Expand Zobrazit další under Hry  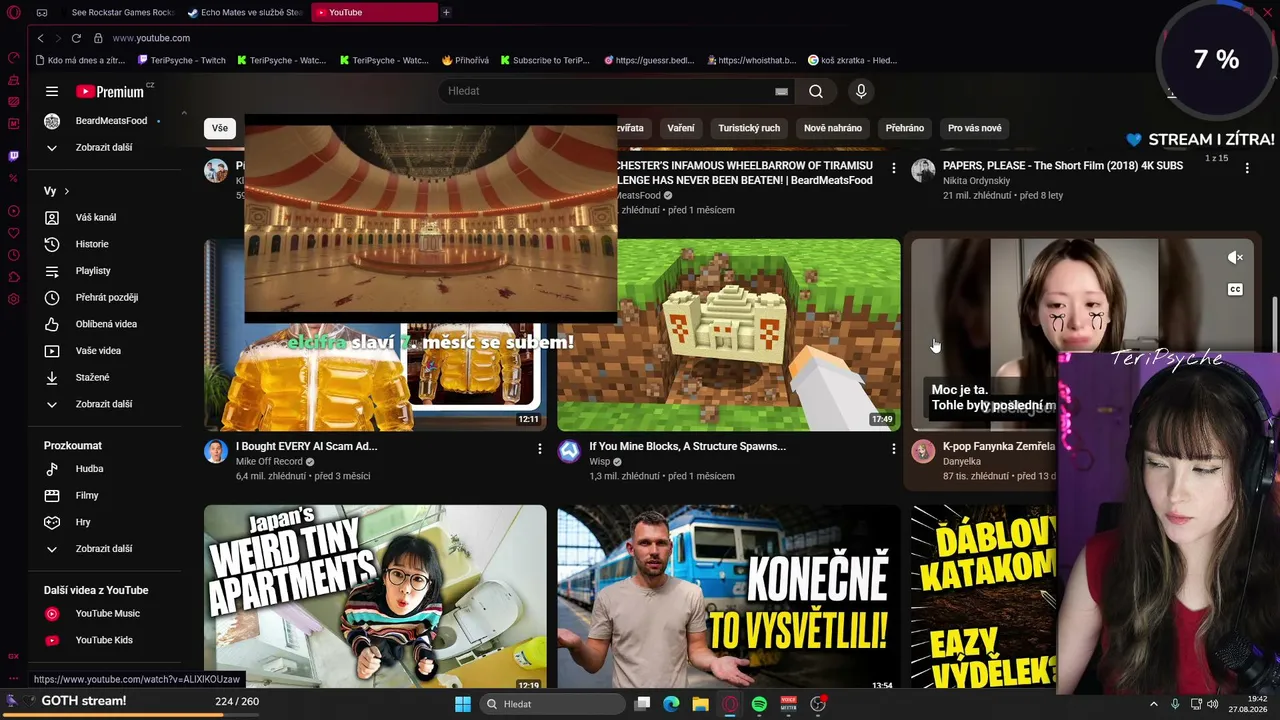105,549
